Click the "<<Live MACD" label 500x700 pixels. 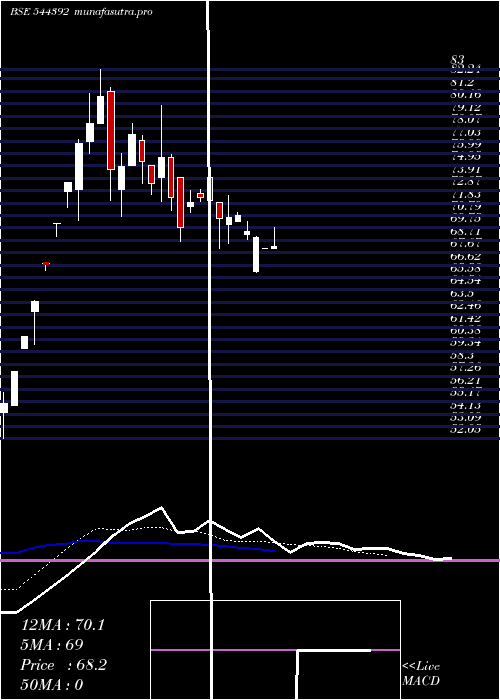[x=421, y=673]
